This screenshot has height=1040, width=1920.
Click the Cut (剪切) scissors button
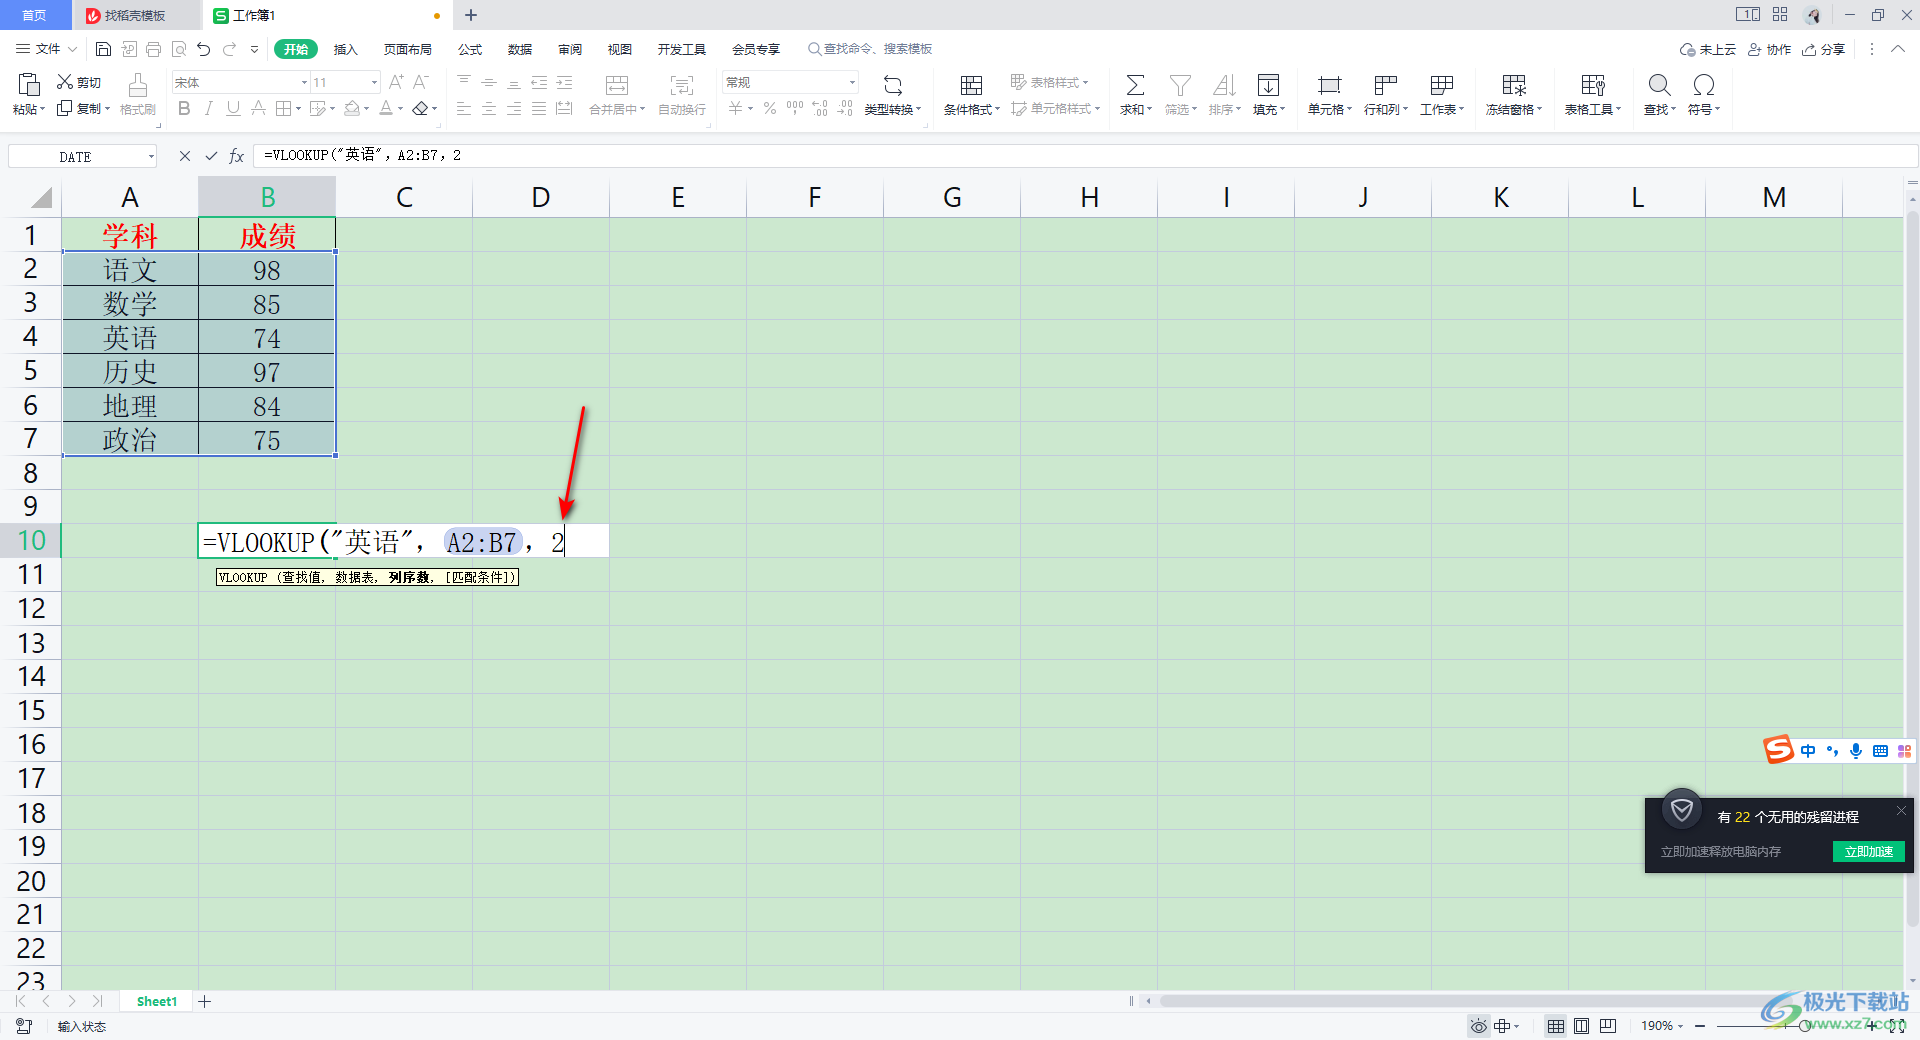79,82
